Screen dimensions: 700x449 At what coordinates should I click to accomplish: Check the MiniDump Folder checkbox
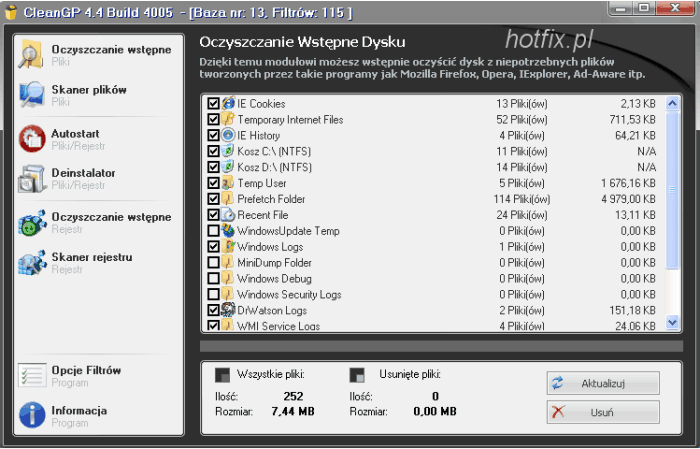213,263
